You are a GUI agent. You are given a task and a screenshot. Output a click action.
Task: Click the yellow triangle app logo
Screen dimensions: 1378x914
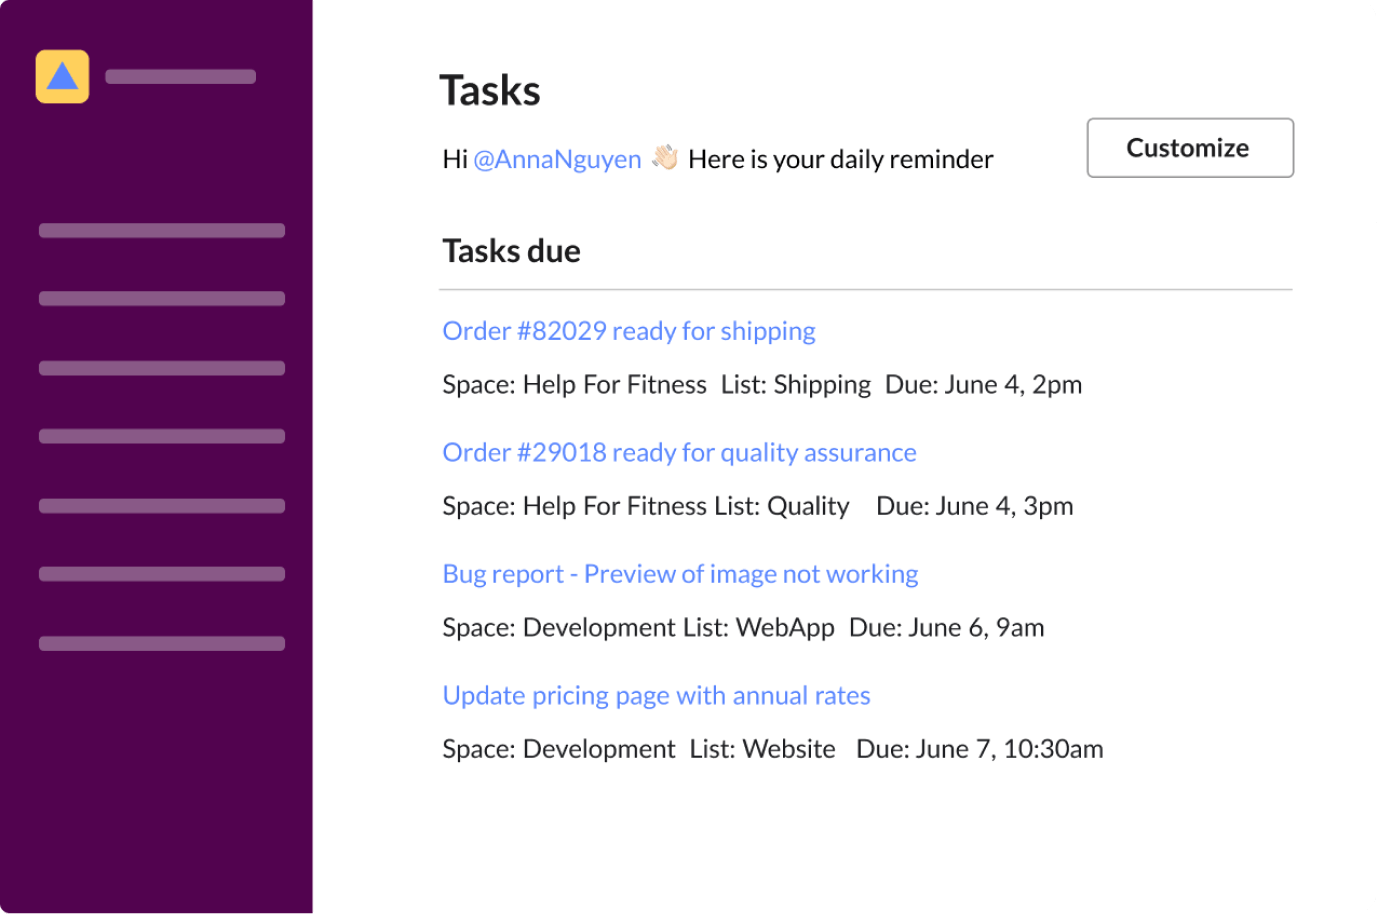tap(62, 76)
